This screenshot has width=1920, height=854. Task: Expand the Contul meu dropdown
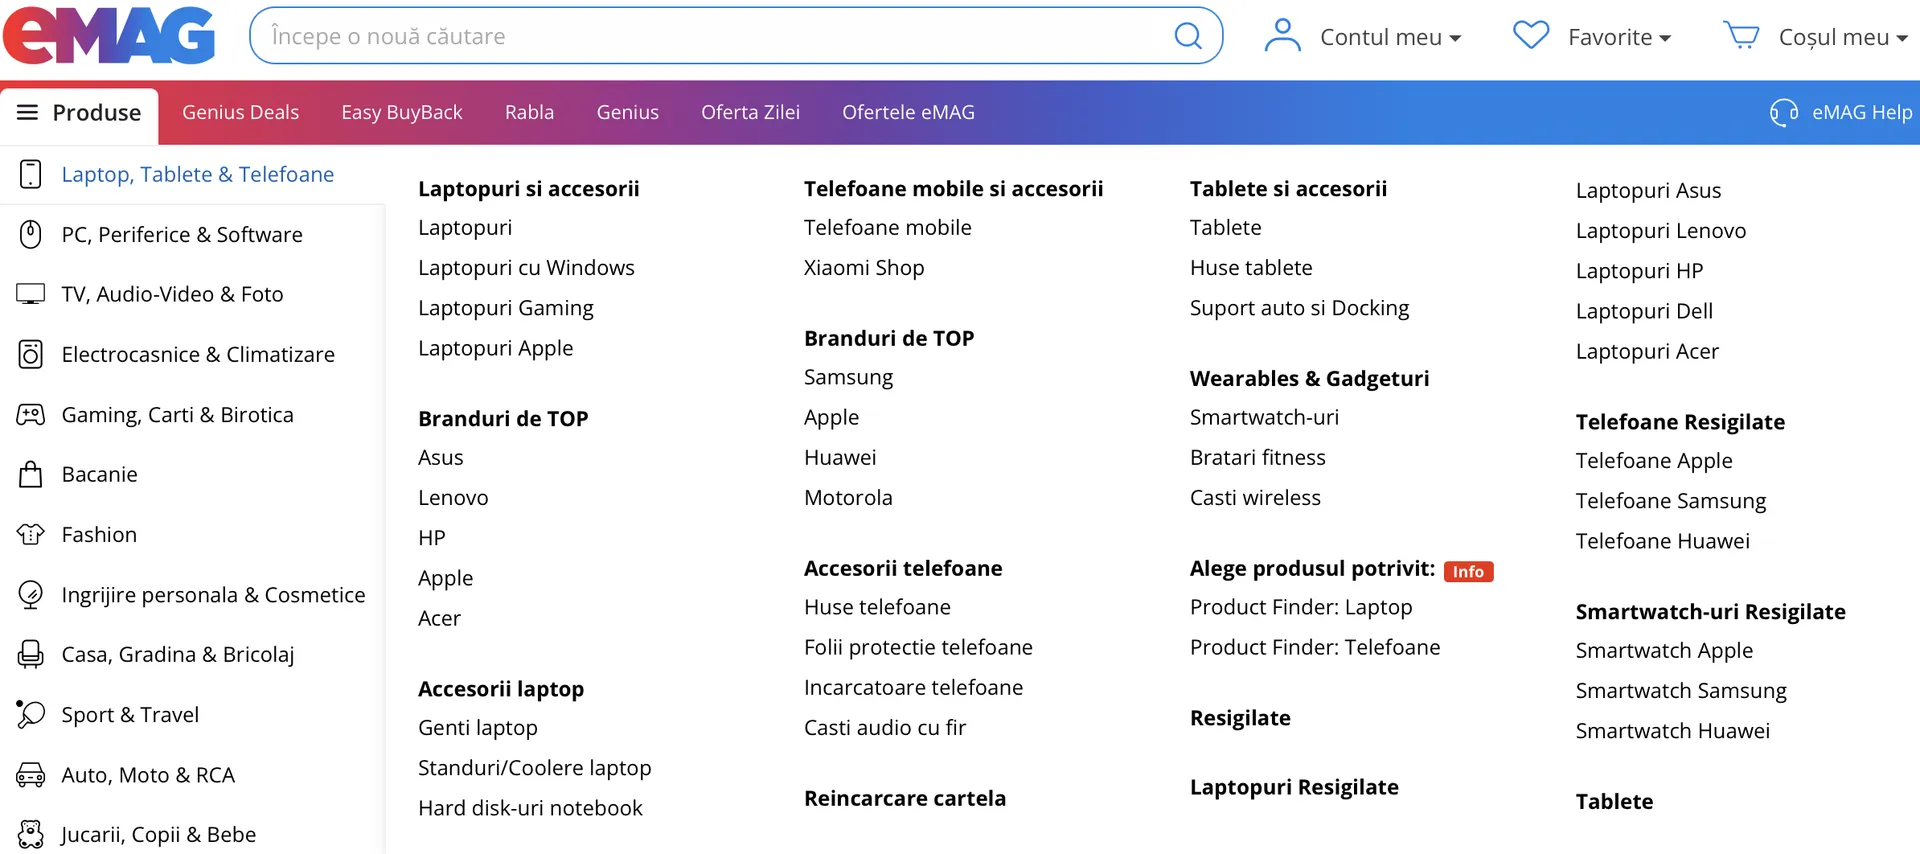1391,37
